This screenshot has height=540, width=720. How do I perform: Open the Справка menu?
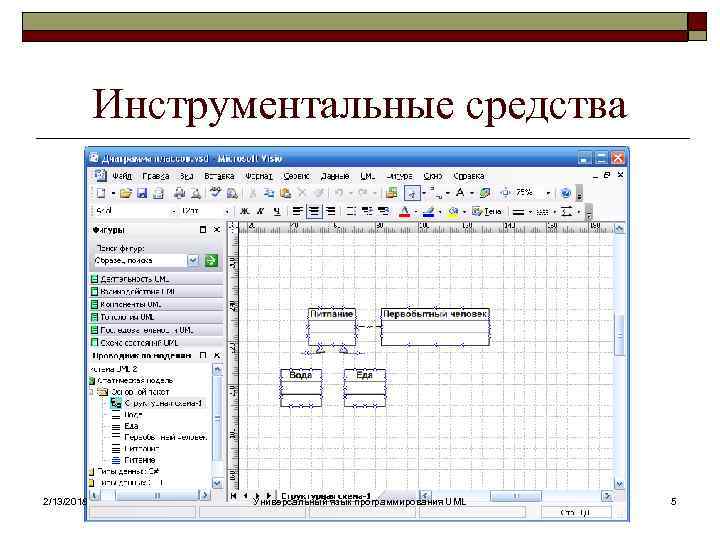point(468,176)
